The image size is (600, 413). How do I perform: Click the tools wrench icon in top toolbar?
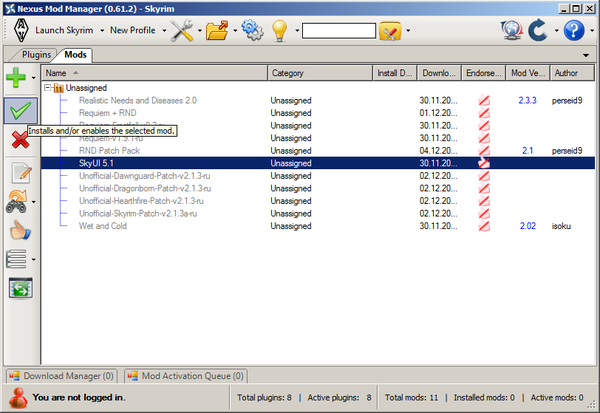click(x=181, y=30)
